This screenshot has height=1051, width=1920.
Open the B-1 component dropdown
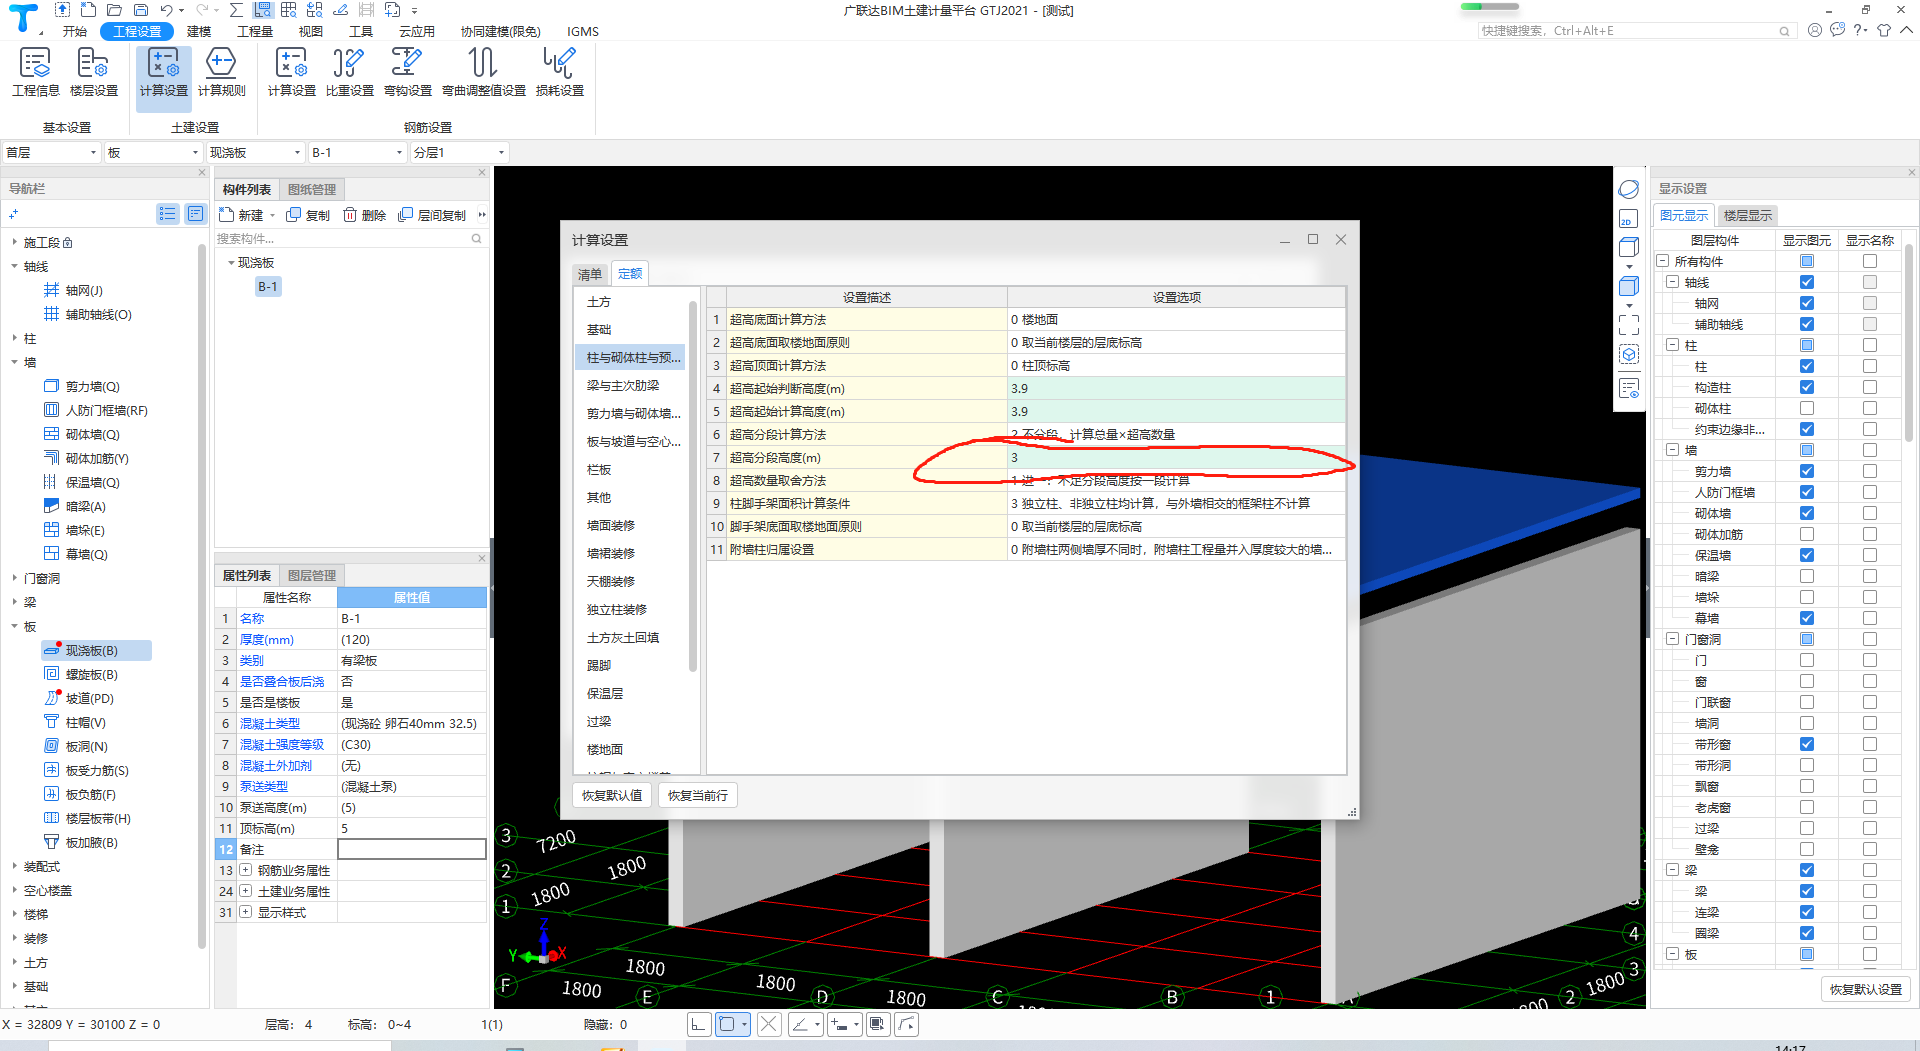pyautogui.click(x=357, y=152)
